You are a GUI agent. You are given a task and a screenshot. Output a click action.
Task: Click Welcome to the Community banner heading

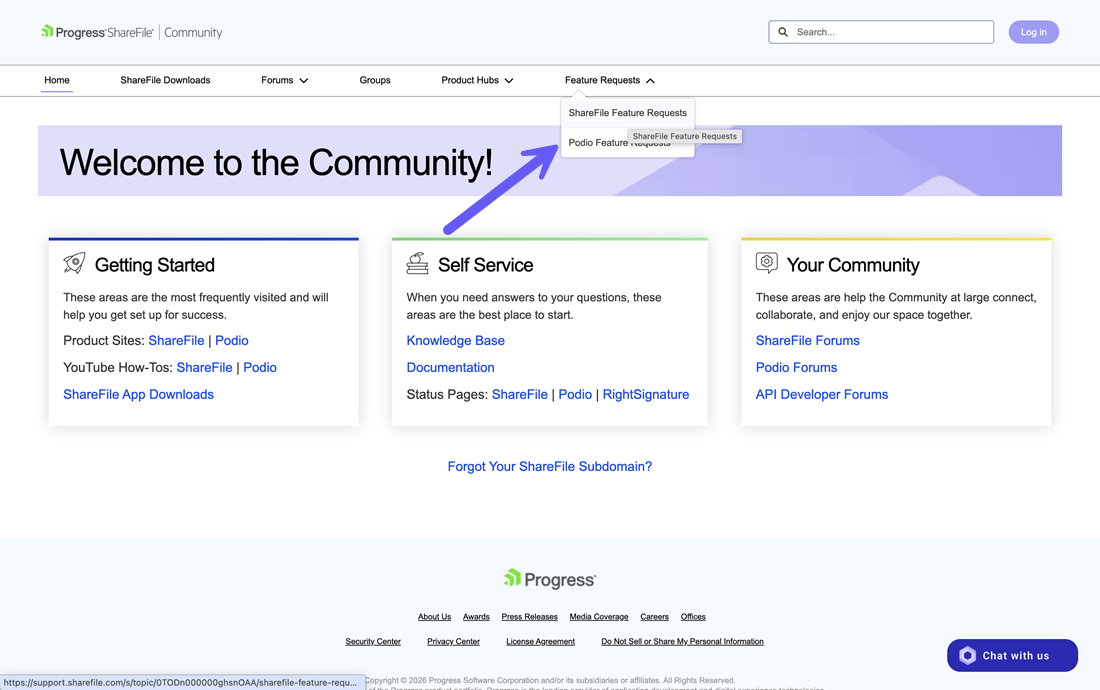coord(276,162)
